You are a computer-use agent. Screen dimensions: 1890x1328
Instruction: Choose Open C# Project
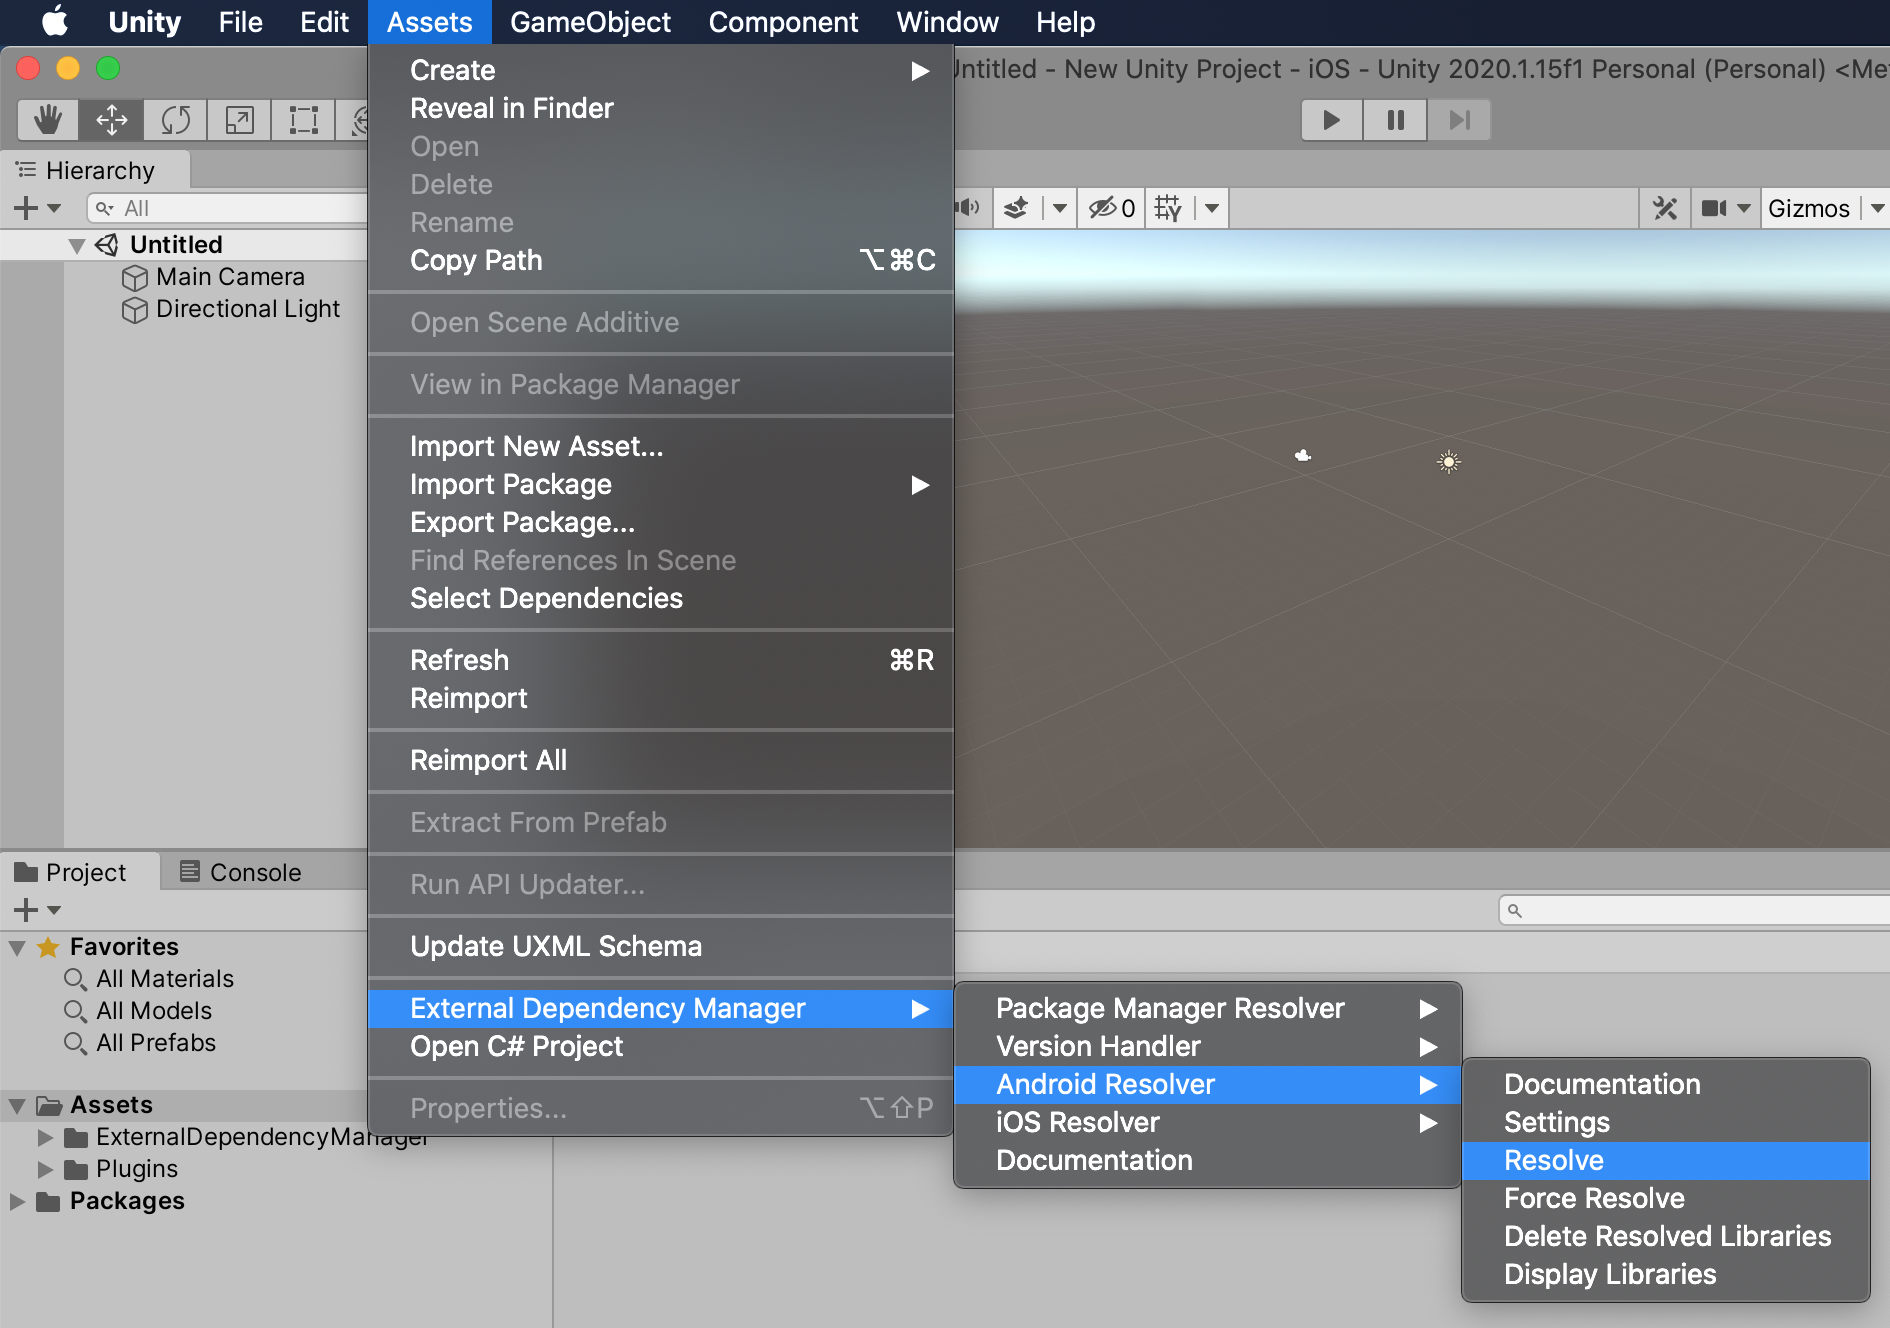coord(661,1046)
